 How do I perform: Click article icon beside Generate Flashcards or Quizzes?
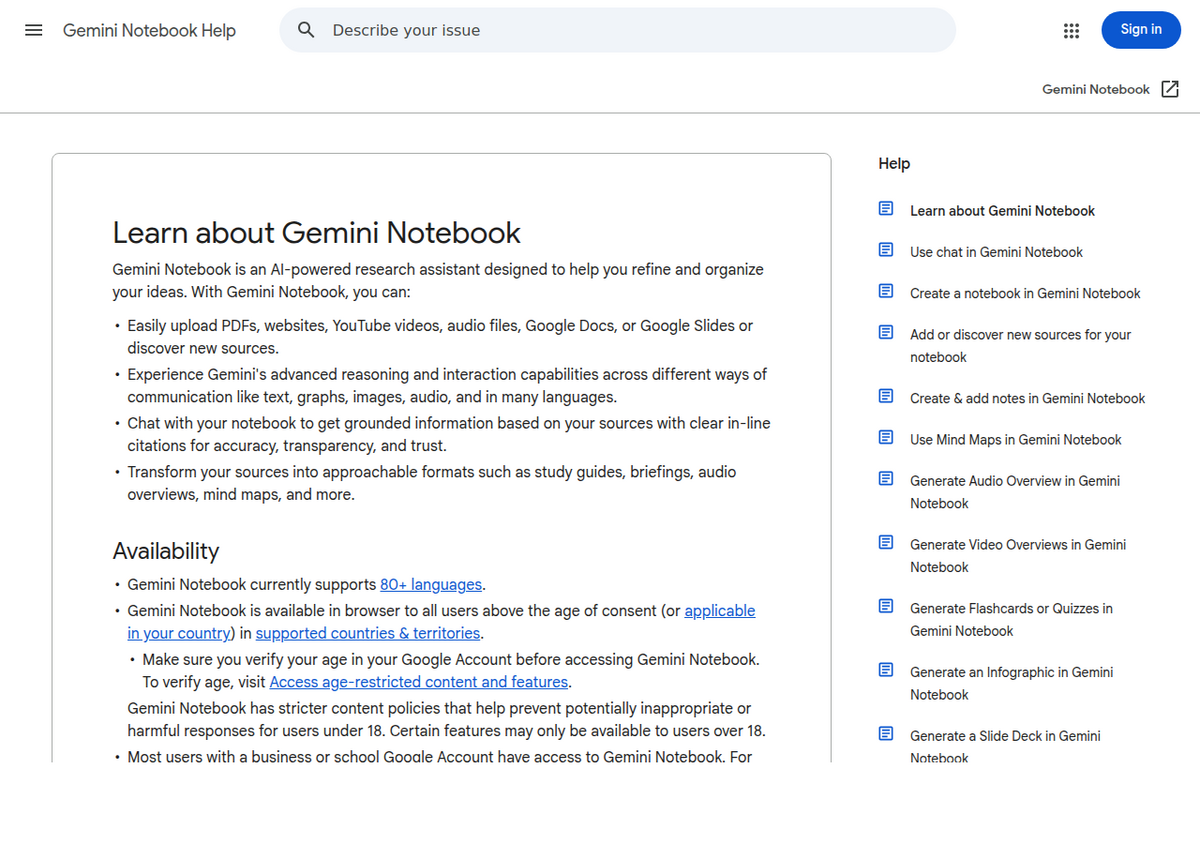886,606
